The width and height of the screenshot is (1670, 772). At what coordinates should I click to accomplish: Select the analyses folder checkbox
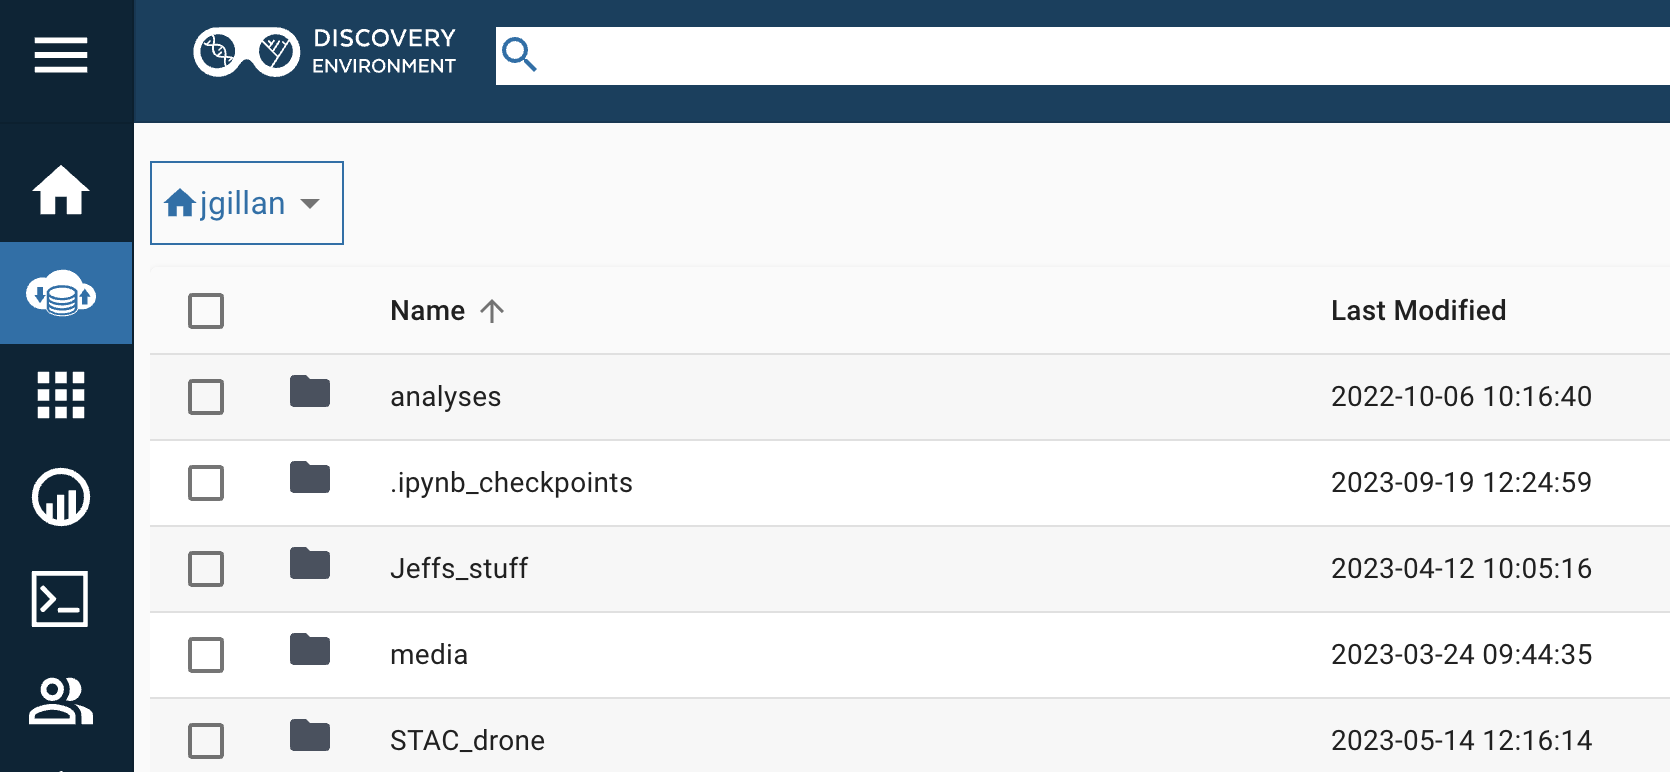[x=206, y=397]
